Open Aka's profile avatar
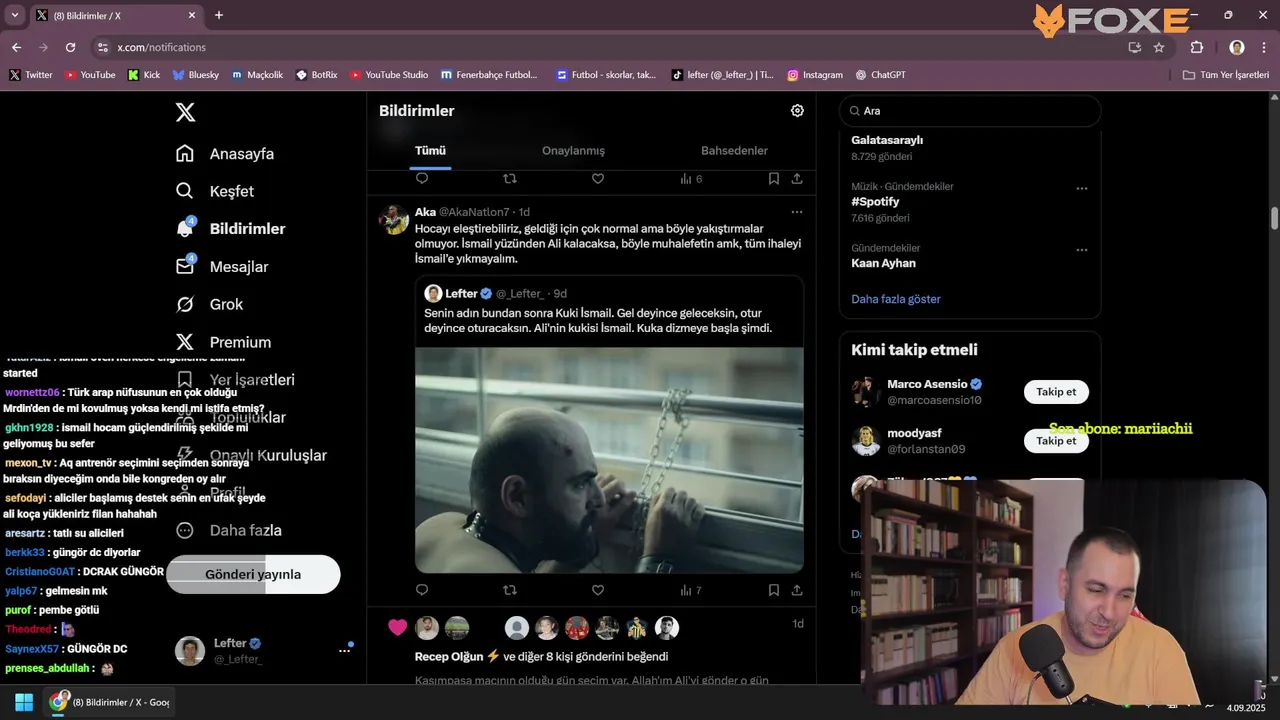Image resolution: width=1280 pixels, height=720 pixels. [394, 220]
